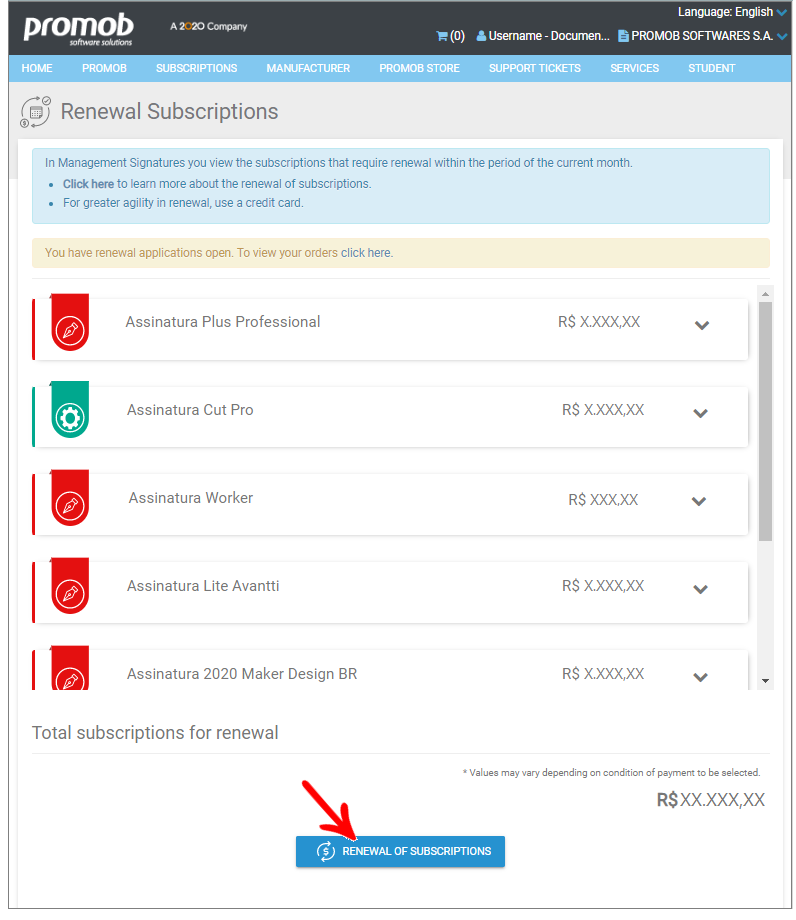Click the R$ X.XXX,XX price of Lite Avantti

coord(603,586)
